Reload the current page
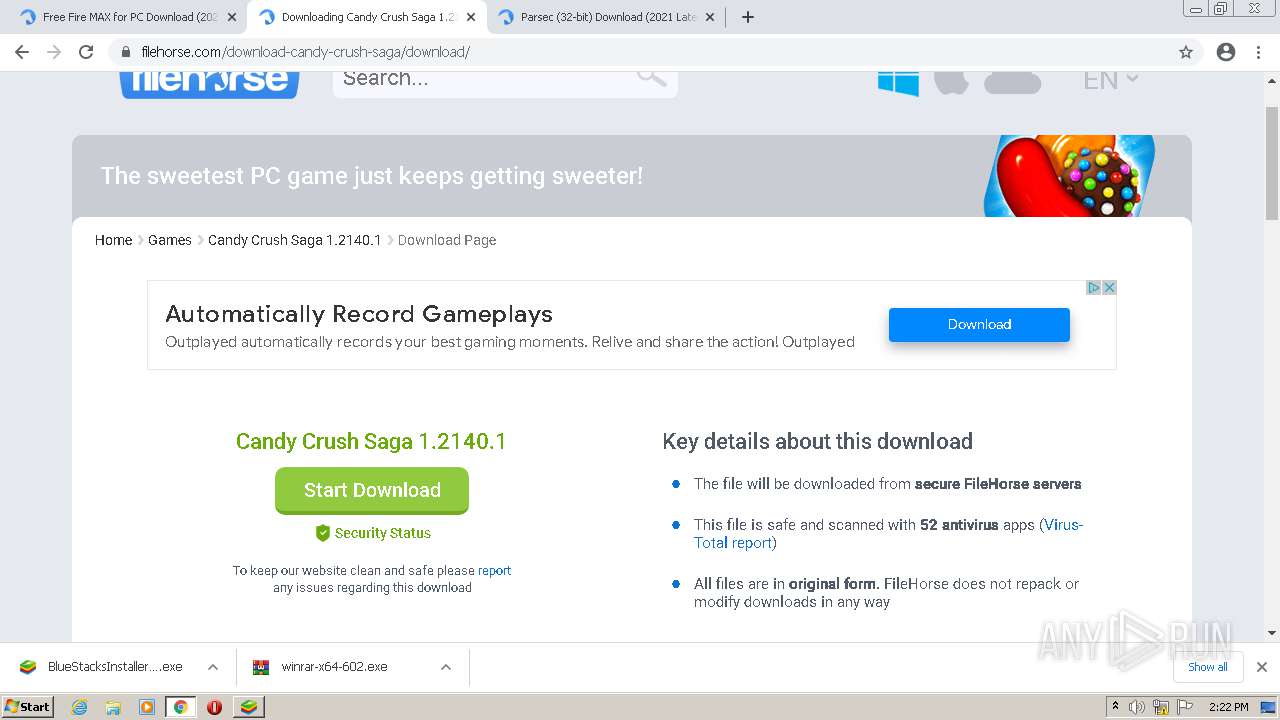The height and width of the screenshot is (720, 1280). click(x=86, y=52)
